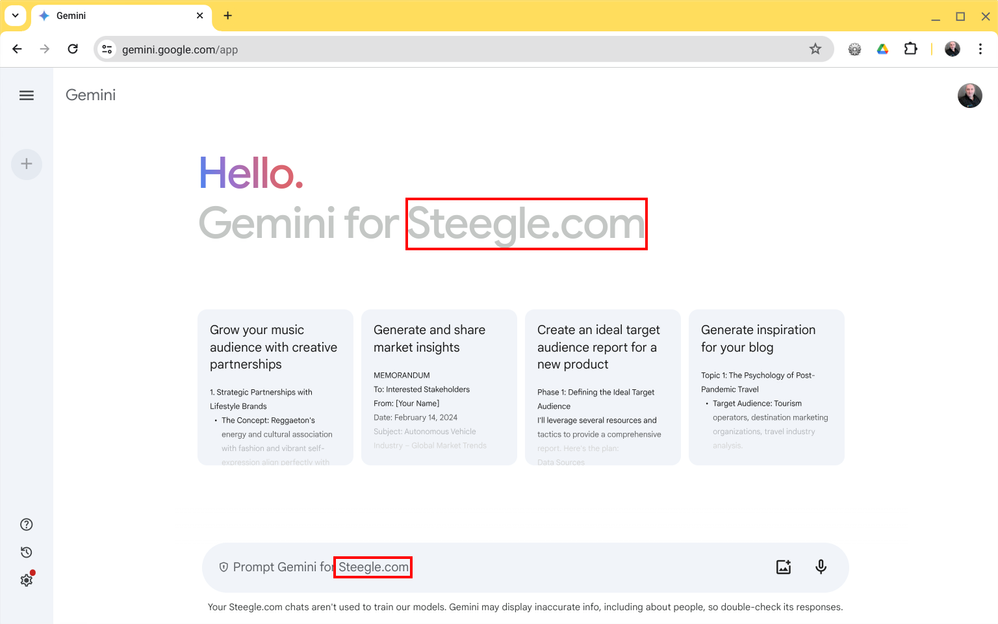Activate voice input with the microphone icon

[820, 566]
